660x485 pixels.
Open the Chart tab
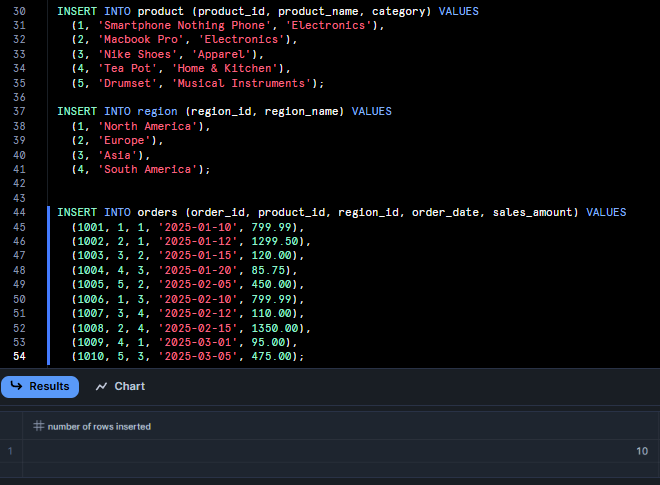(x=120, y=386)
